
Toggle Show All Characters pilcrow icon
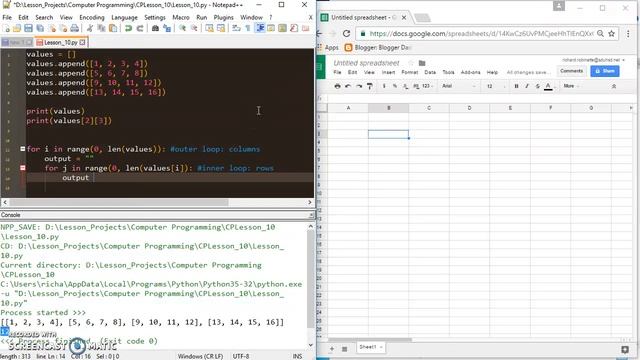248,28
